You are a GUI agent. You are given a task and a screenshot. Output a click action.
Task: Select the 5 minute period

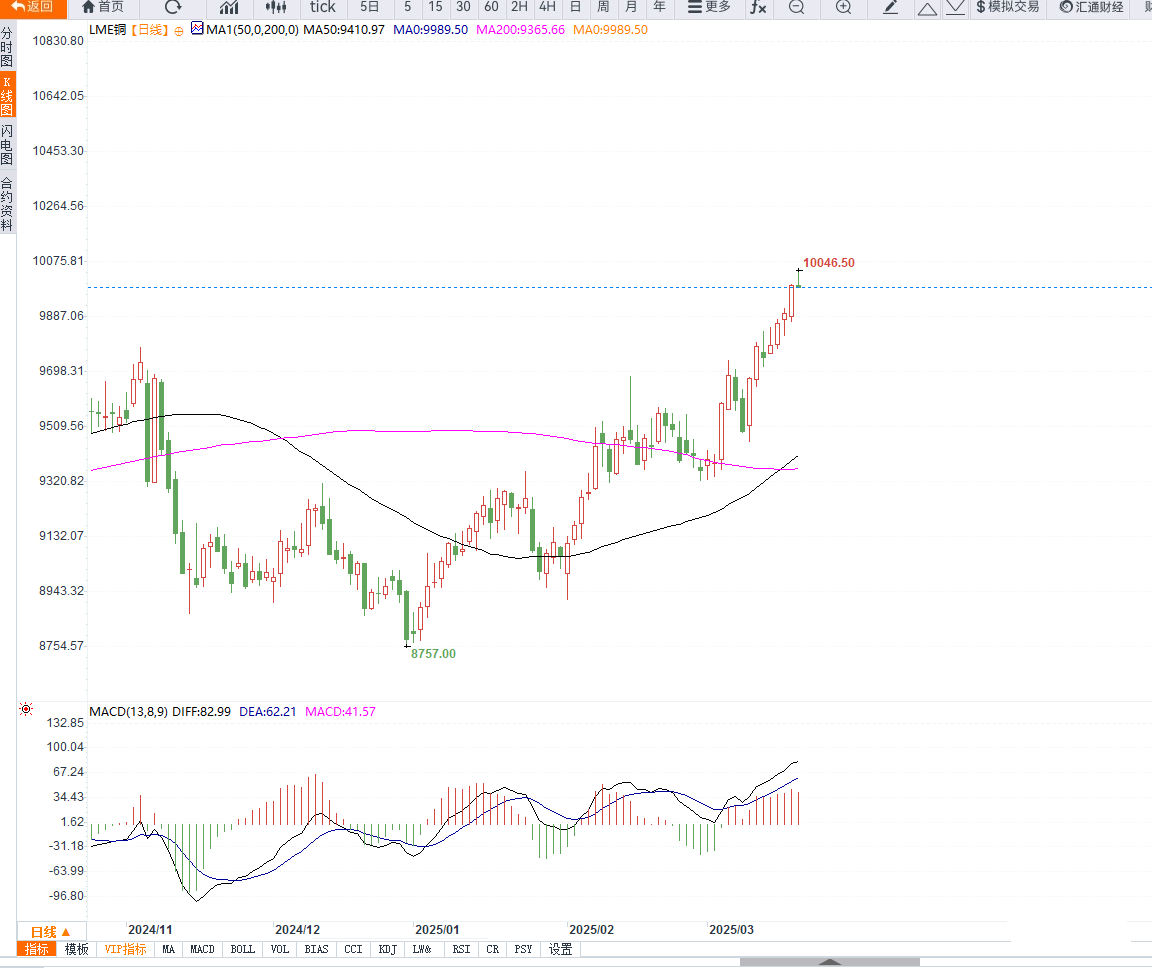408,7
